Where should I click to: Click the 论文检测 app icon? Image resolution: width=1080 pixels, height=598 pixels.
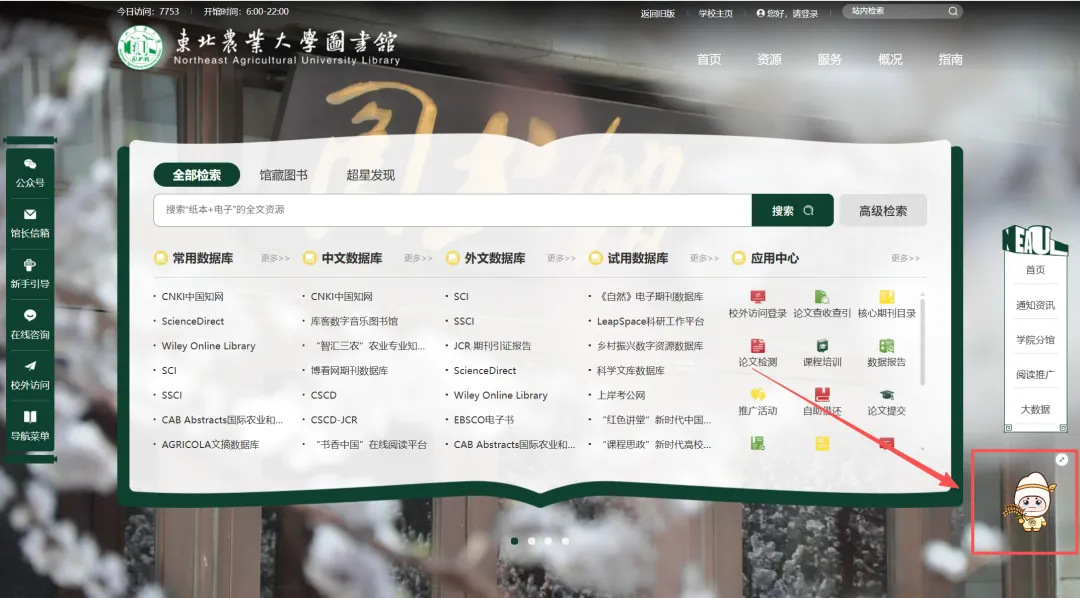click(758, 346)
